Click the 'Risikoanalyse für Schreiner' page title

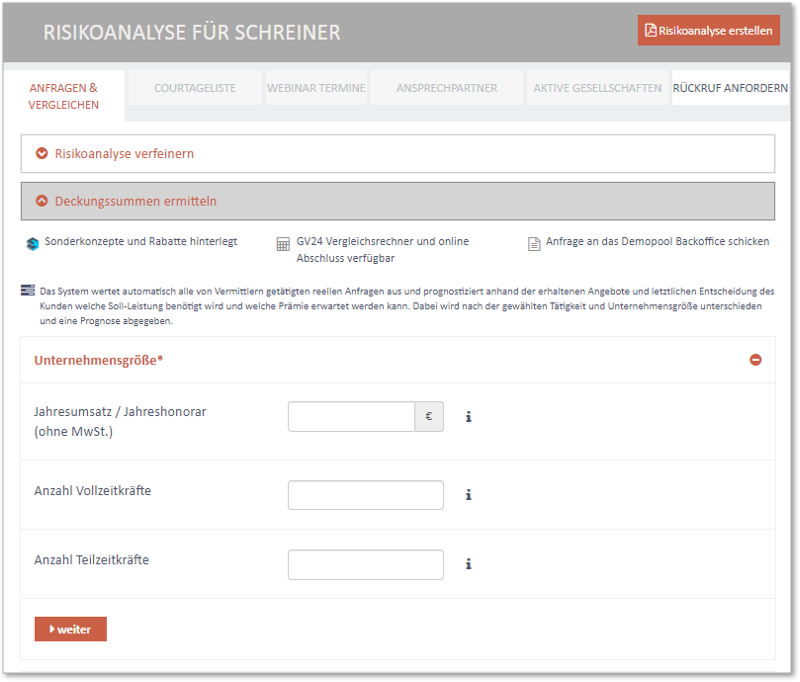click(x=192, y=32)
